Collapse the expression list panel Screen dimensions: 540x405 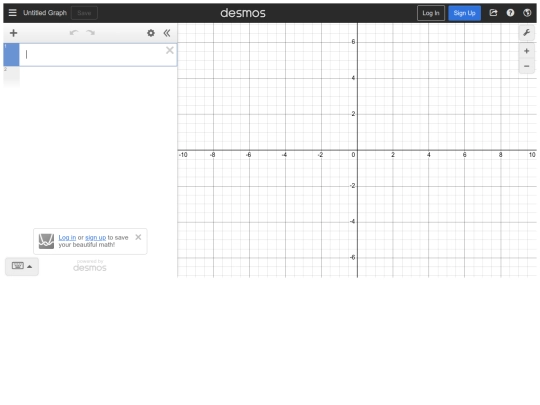coord(167,33)
